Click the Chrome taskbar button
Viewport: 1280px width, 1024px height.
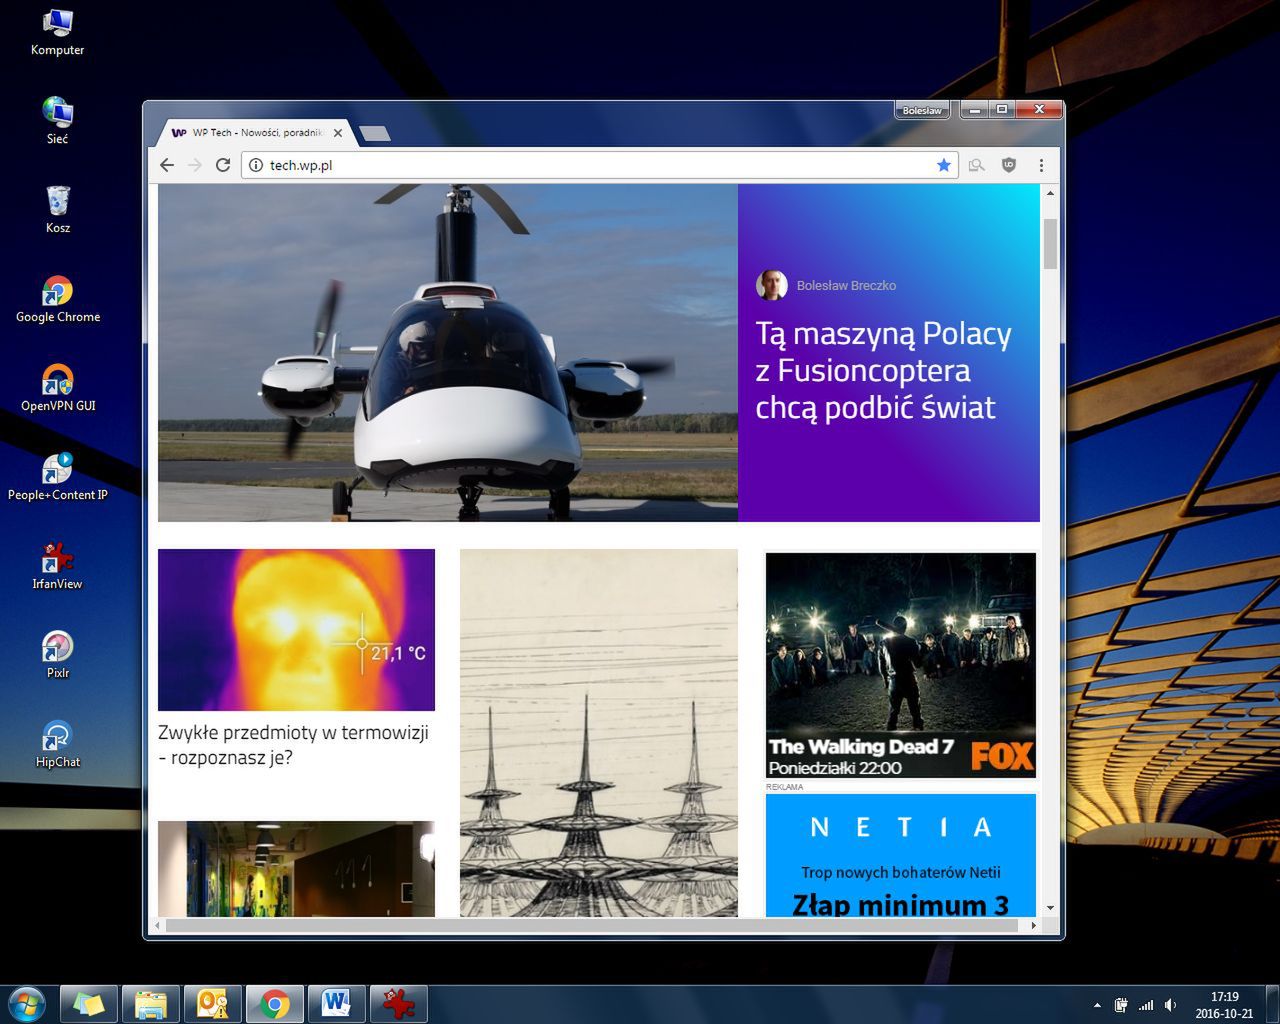[275, 1004]
